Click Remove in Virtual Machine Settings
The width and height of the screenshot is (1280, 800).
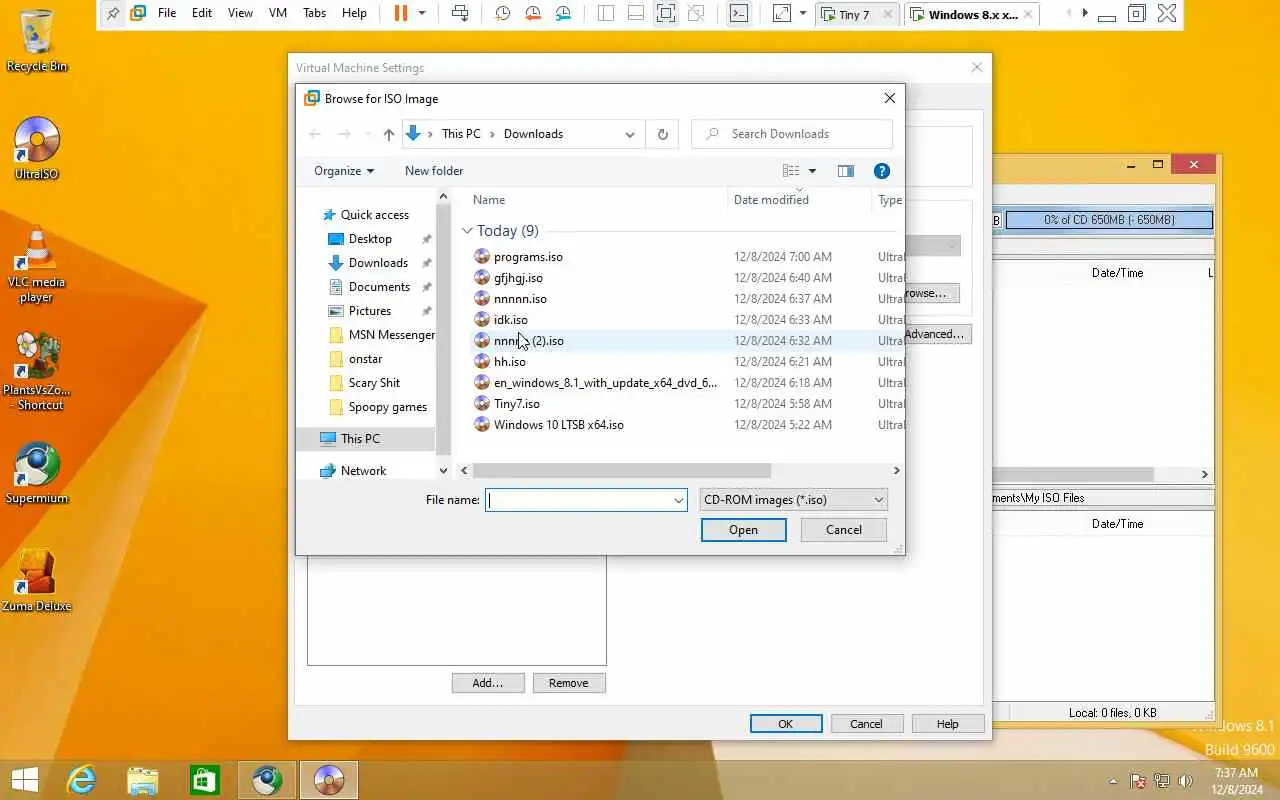pos(568,683)
